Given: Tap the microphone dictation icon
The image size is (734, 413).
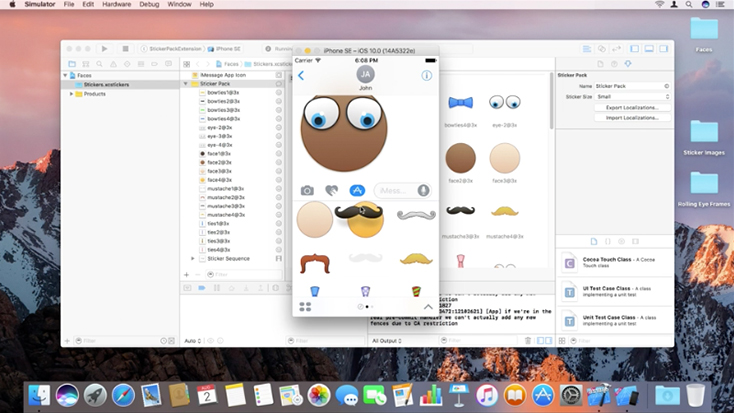Looking at the screenshot, I should pyautogui.click(x=424, y=190).
